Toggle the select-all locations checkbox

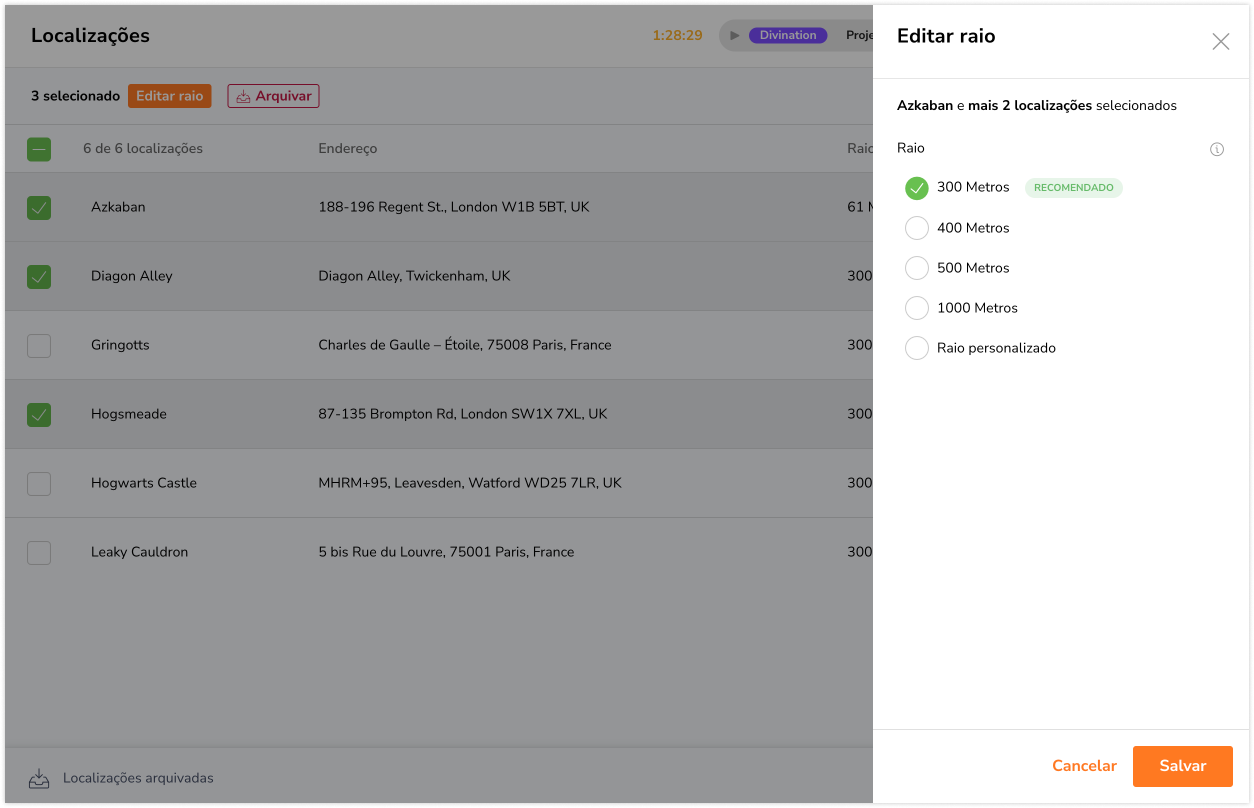[39, 149]
